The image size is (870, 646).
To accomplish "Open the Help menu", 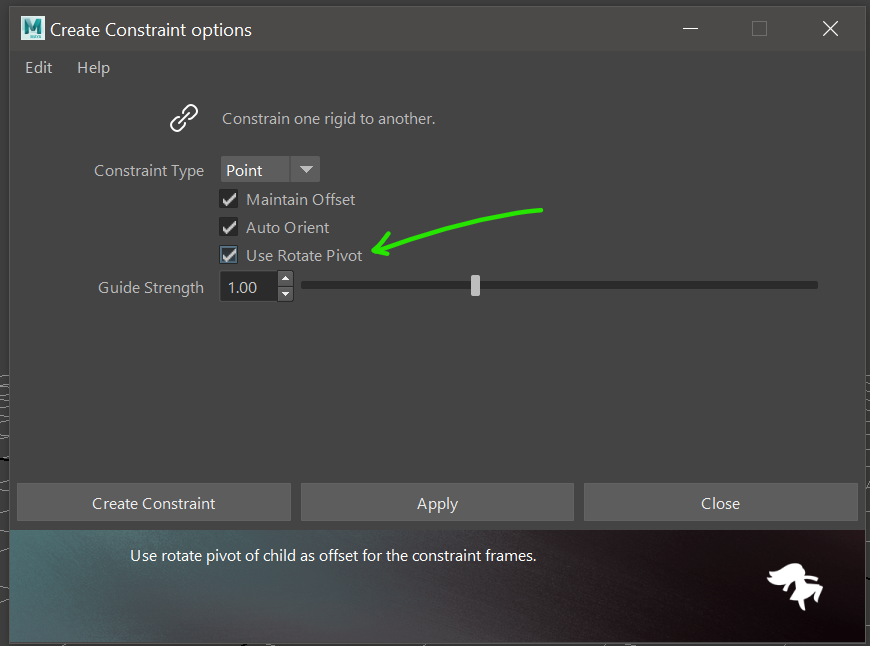I will [93, 68].
